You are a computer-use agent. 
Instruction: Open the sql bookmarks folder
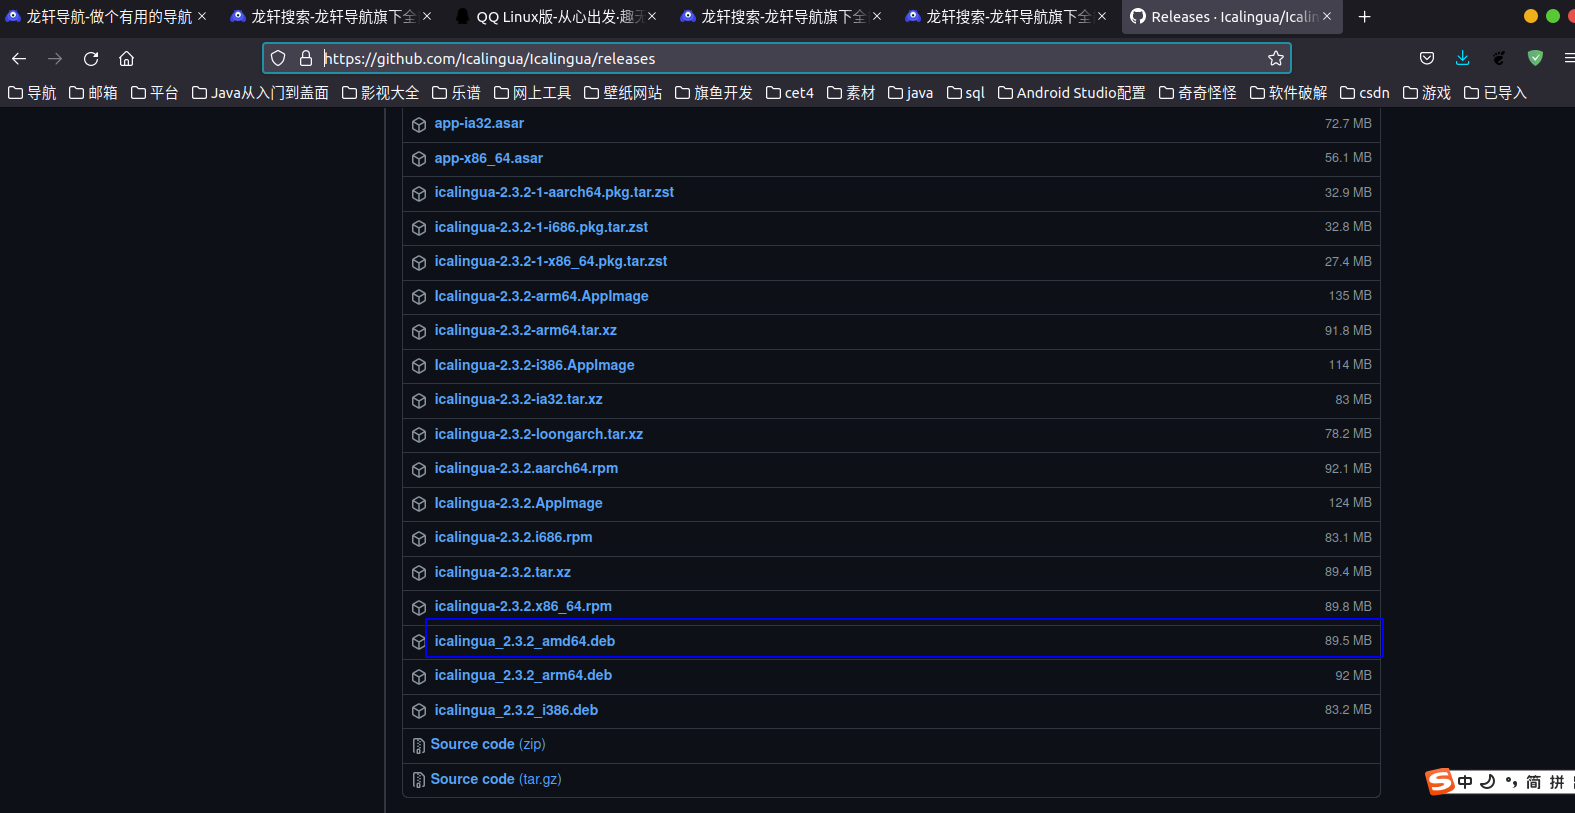click(x=966, y=92)
